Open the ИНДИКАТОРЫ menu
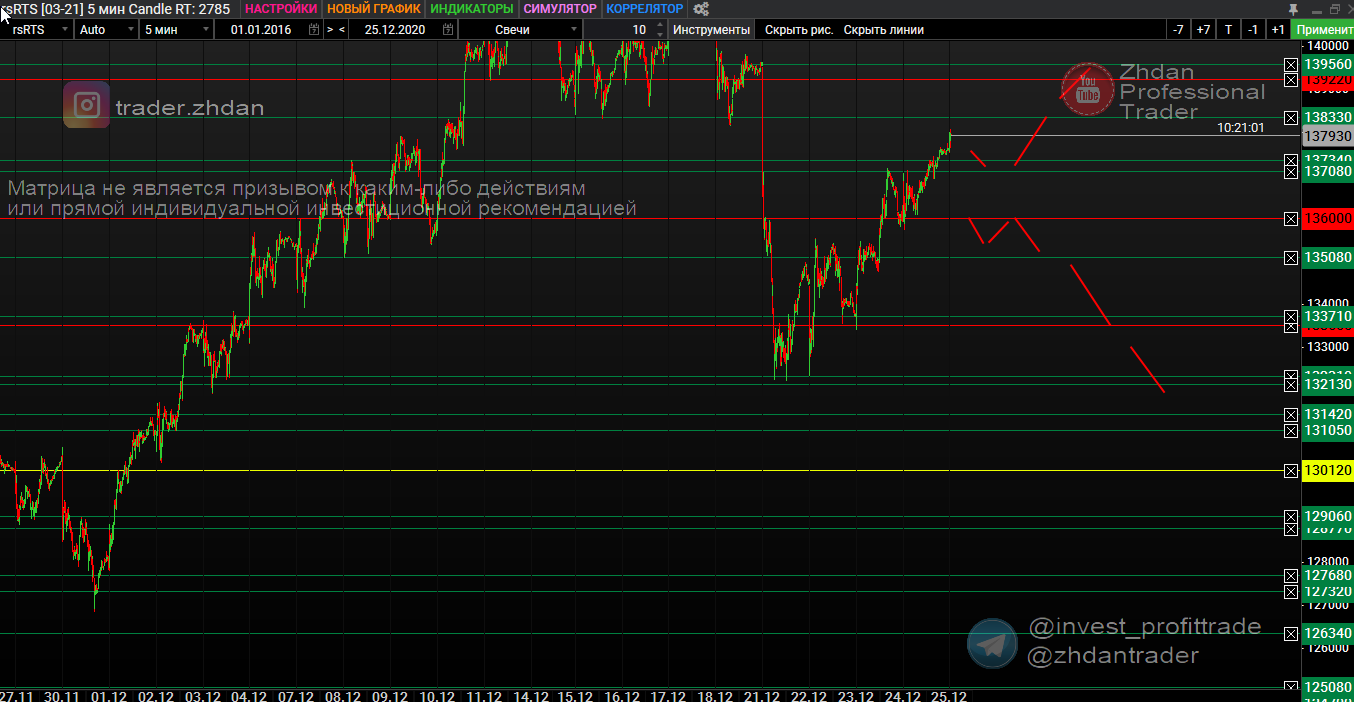Viewport: 1354px width, 702px height. pyautogui.click(x=471, y=9)
